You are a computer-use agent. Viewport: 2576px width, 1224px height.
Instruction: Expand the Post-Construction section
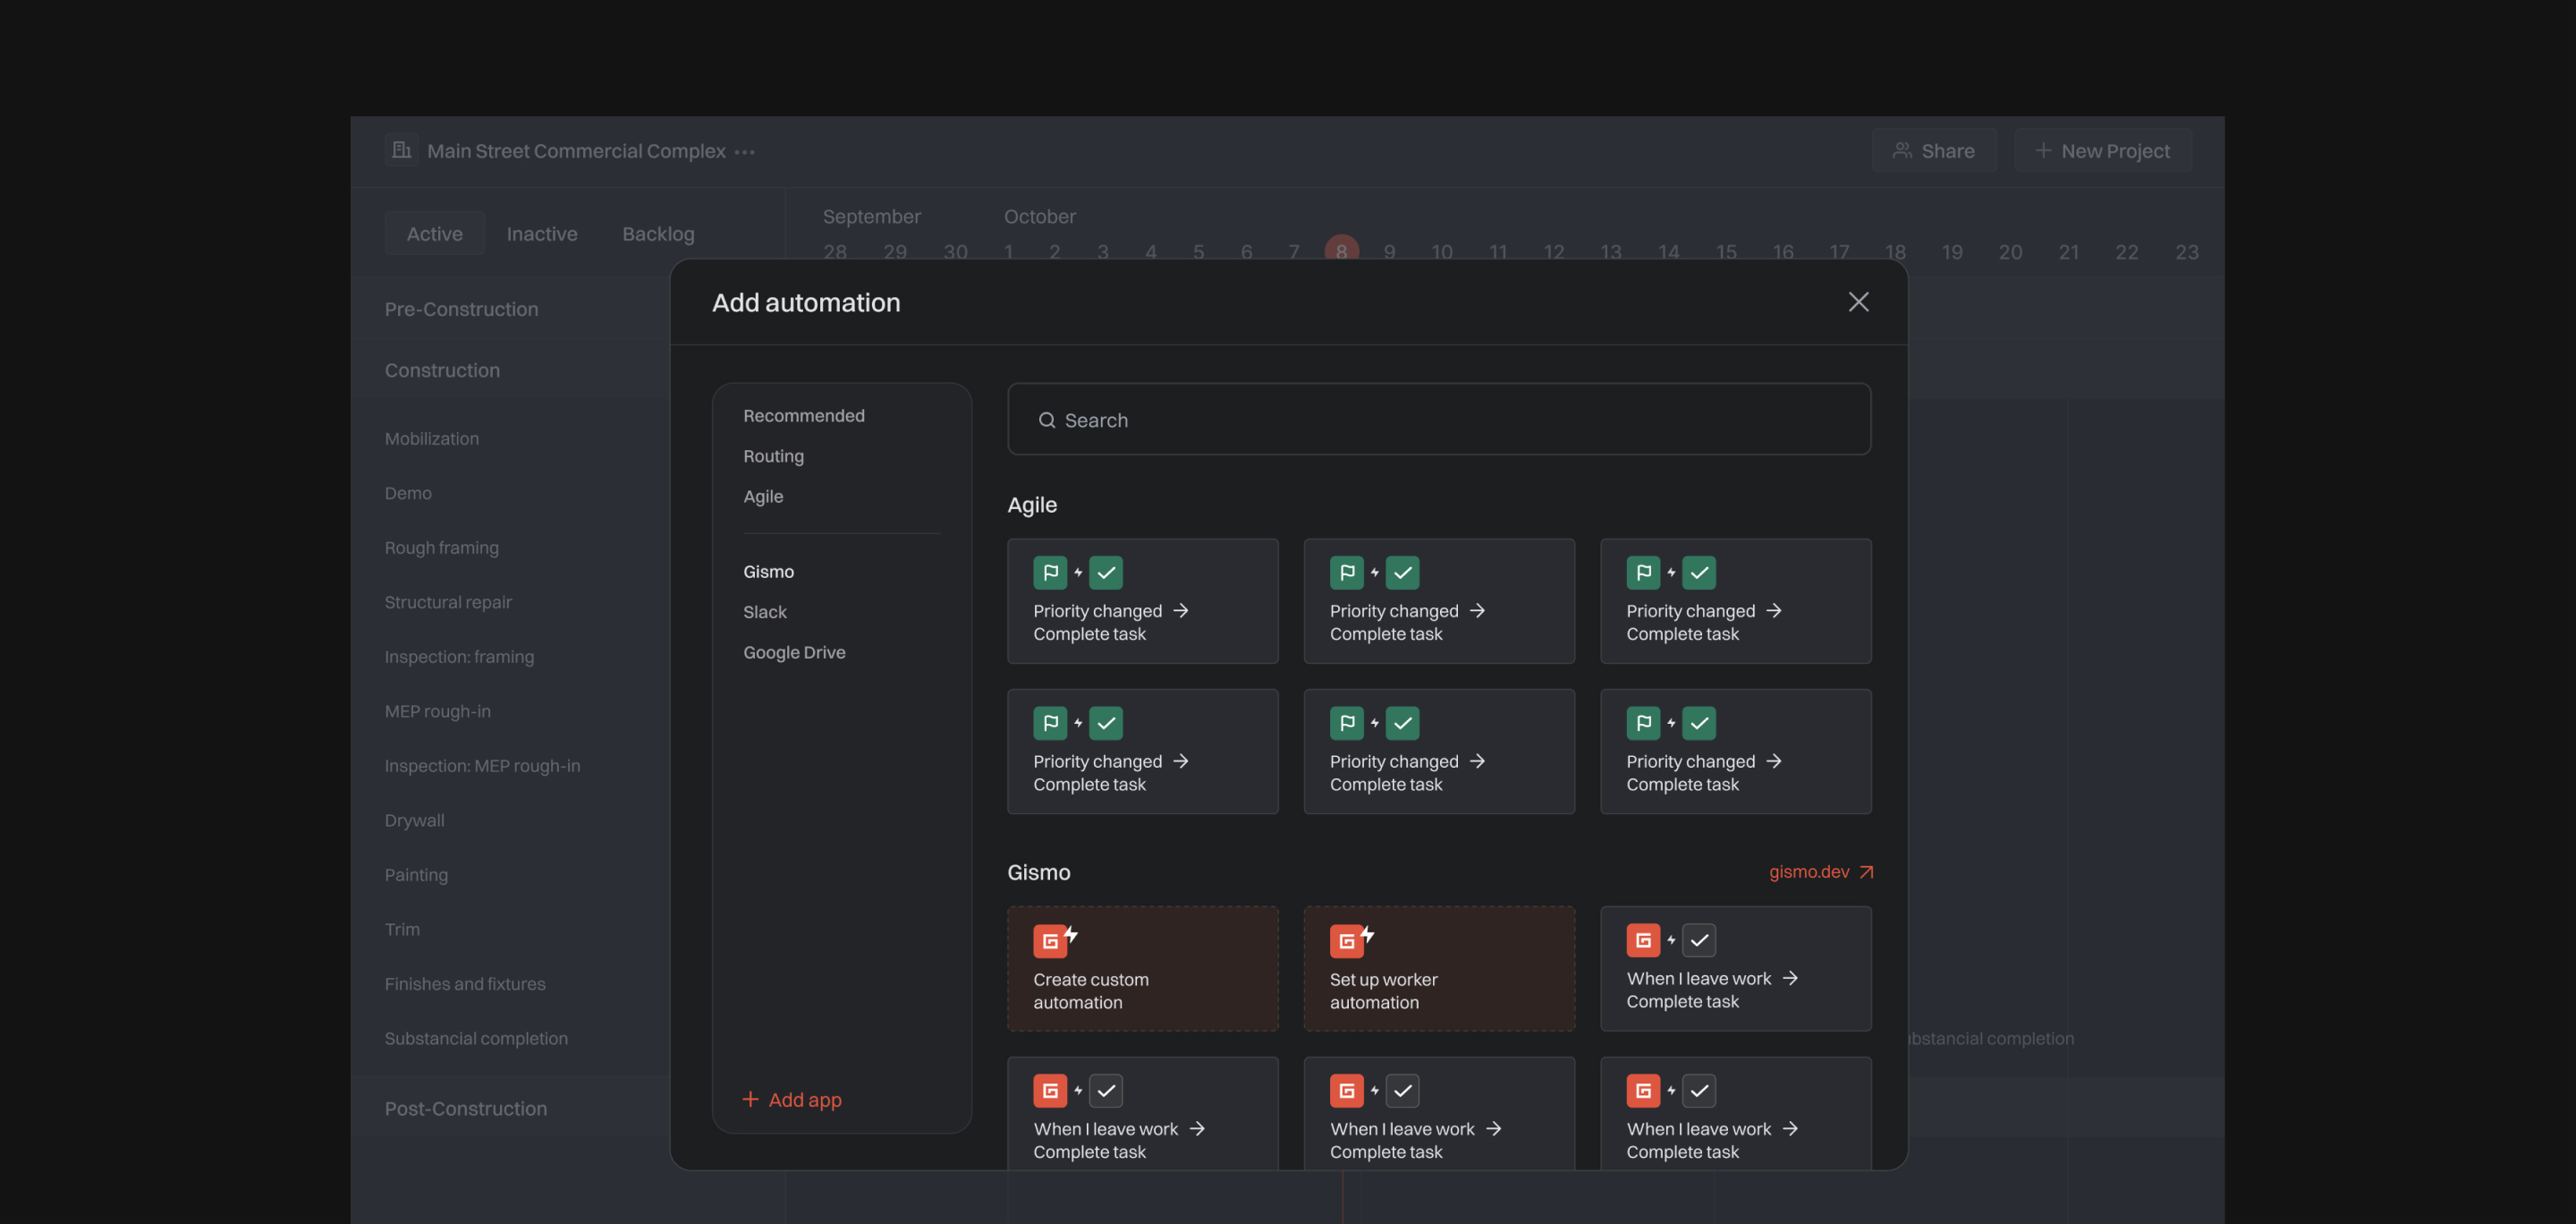coord(465,1109)
